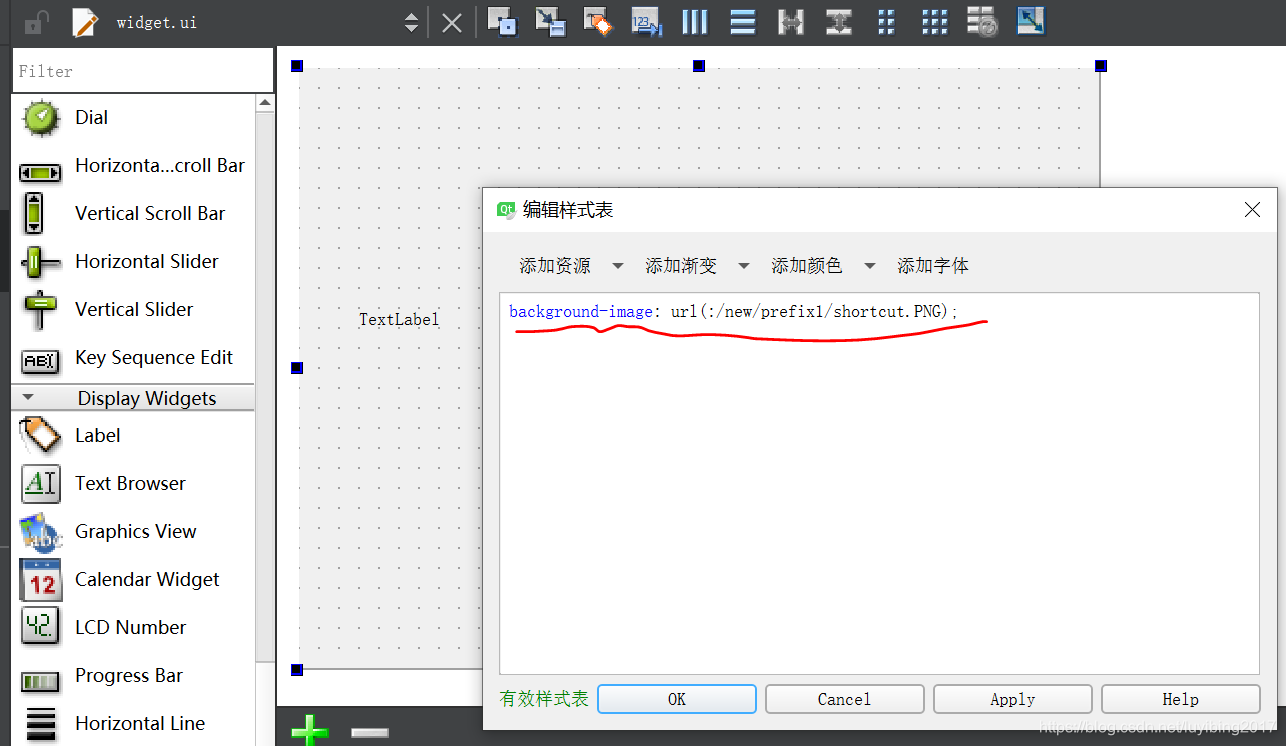Click the background-image line of stylesheet code
This screenshot has height=746, width=1286.
(733, 312)
